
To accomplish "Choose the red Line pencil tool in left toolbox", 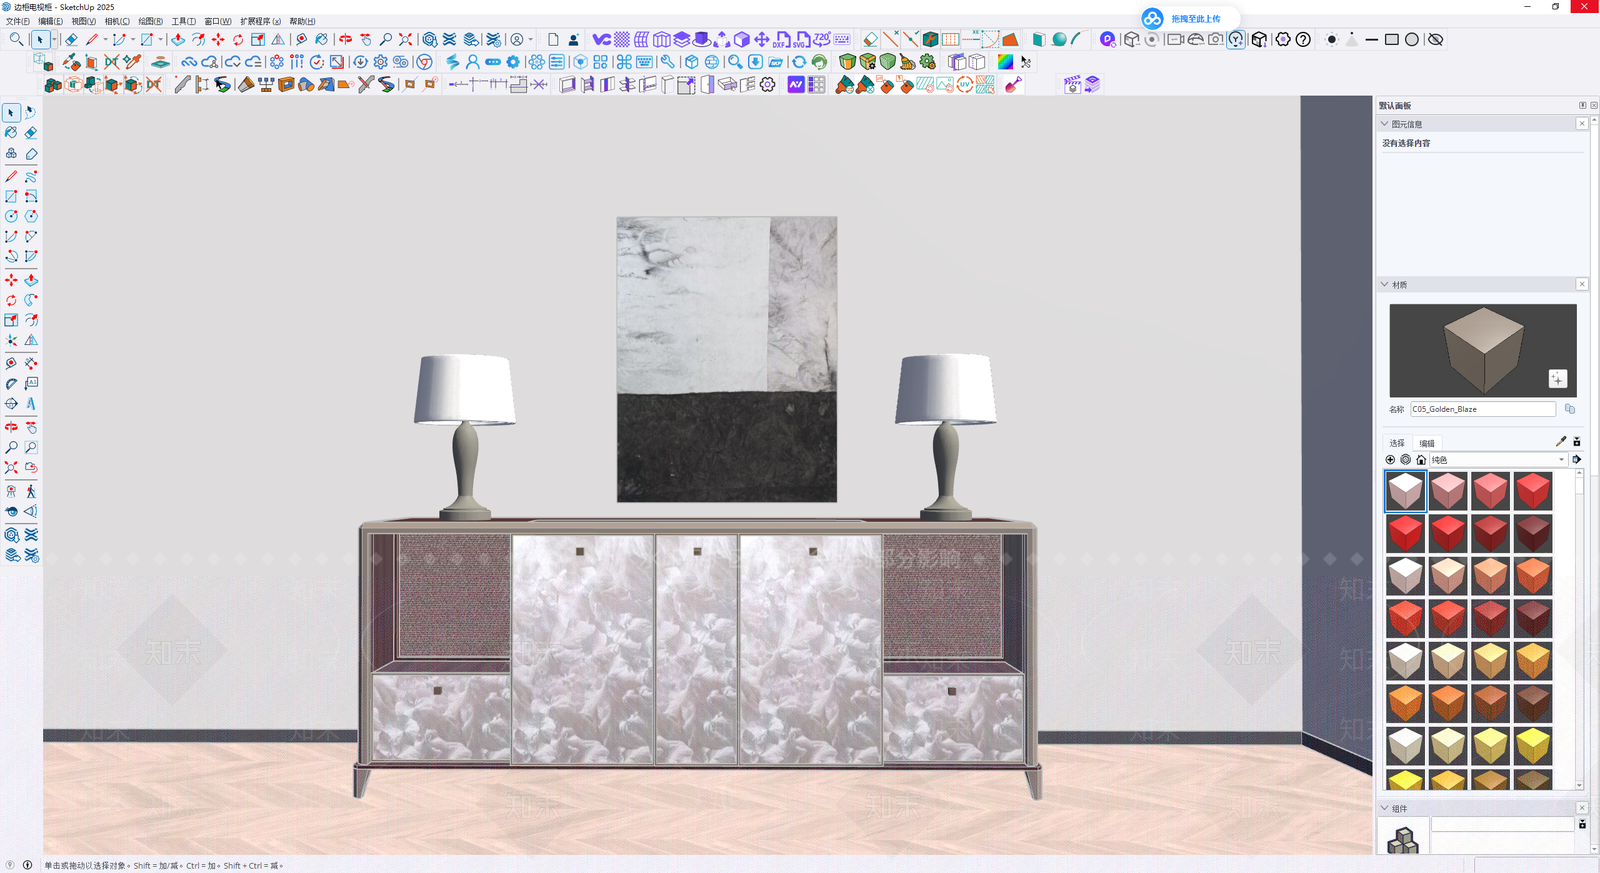I will tap(11, 176).
